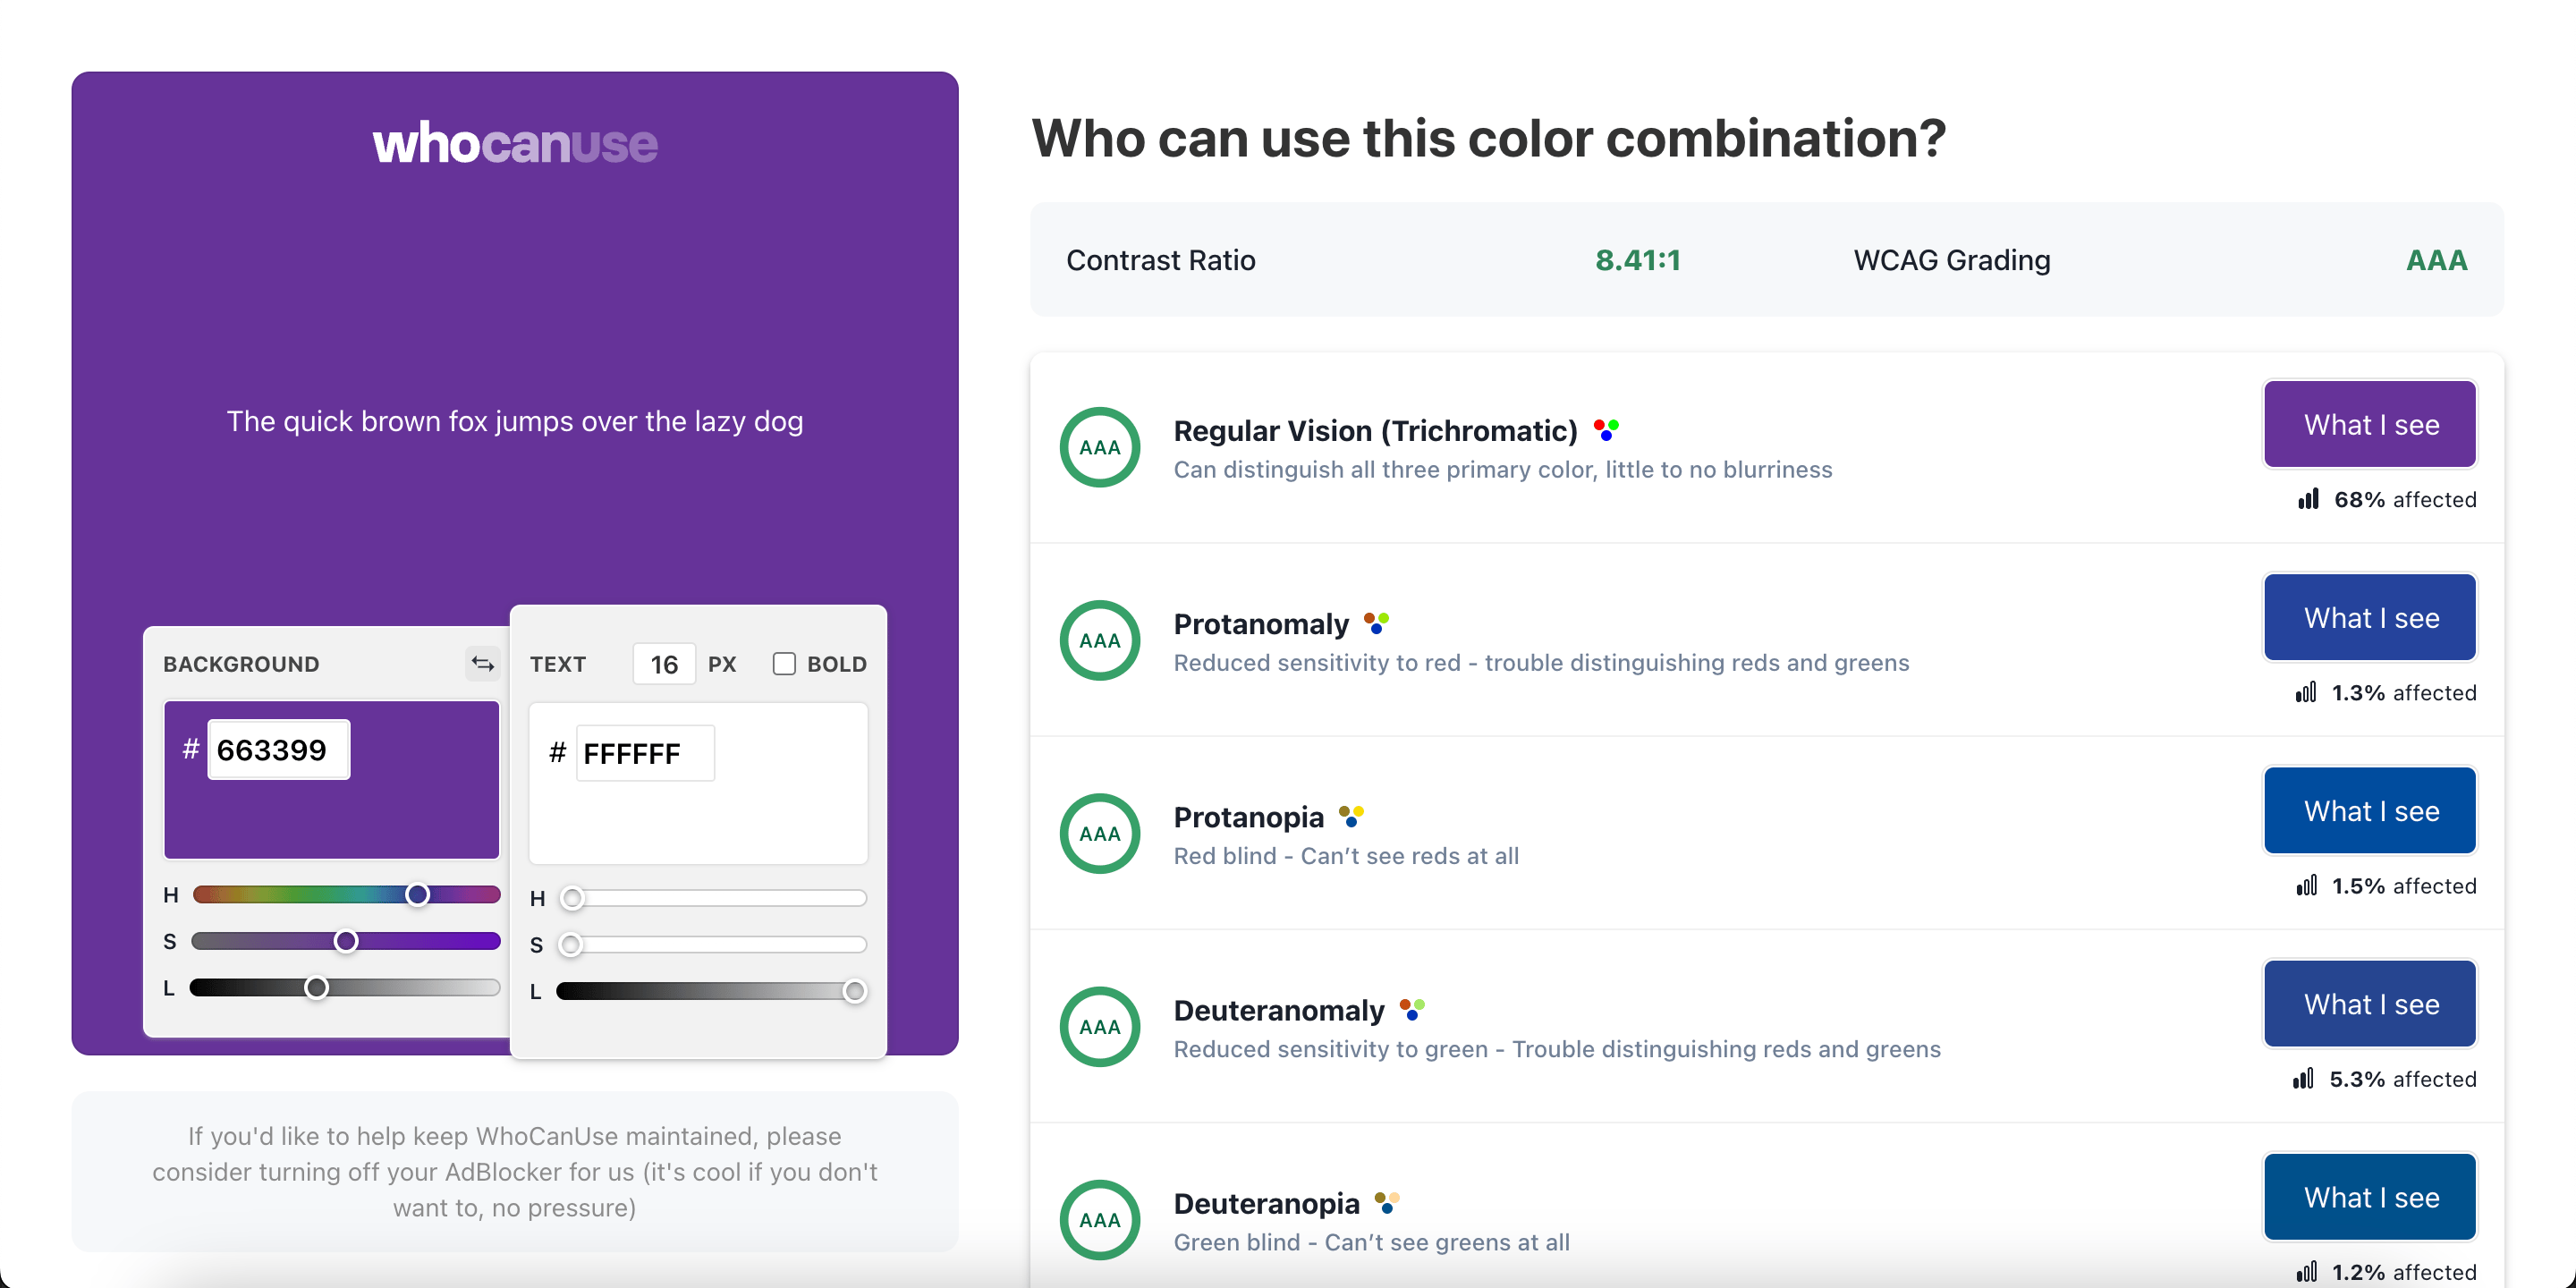Click the background hex field 663399

point(279,749)
